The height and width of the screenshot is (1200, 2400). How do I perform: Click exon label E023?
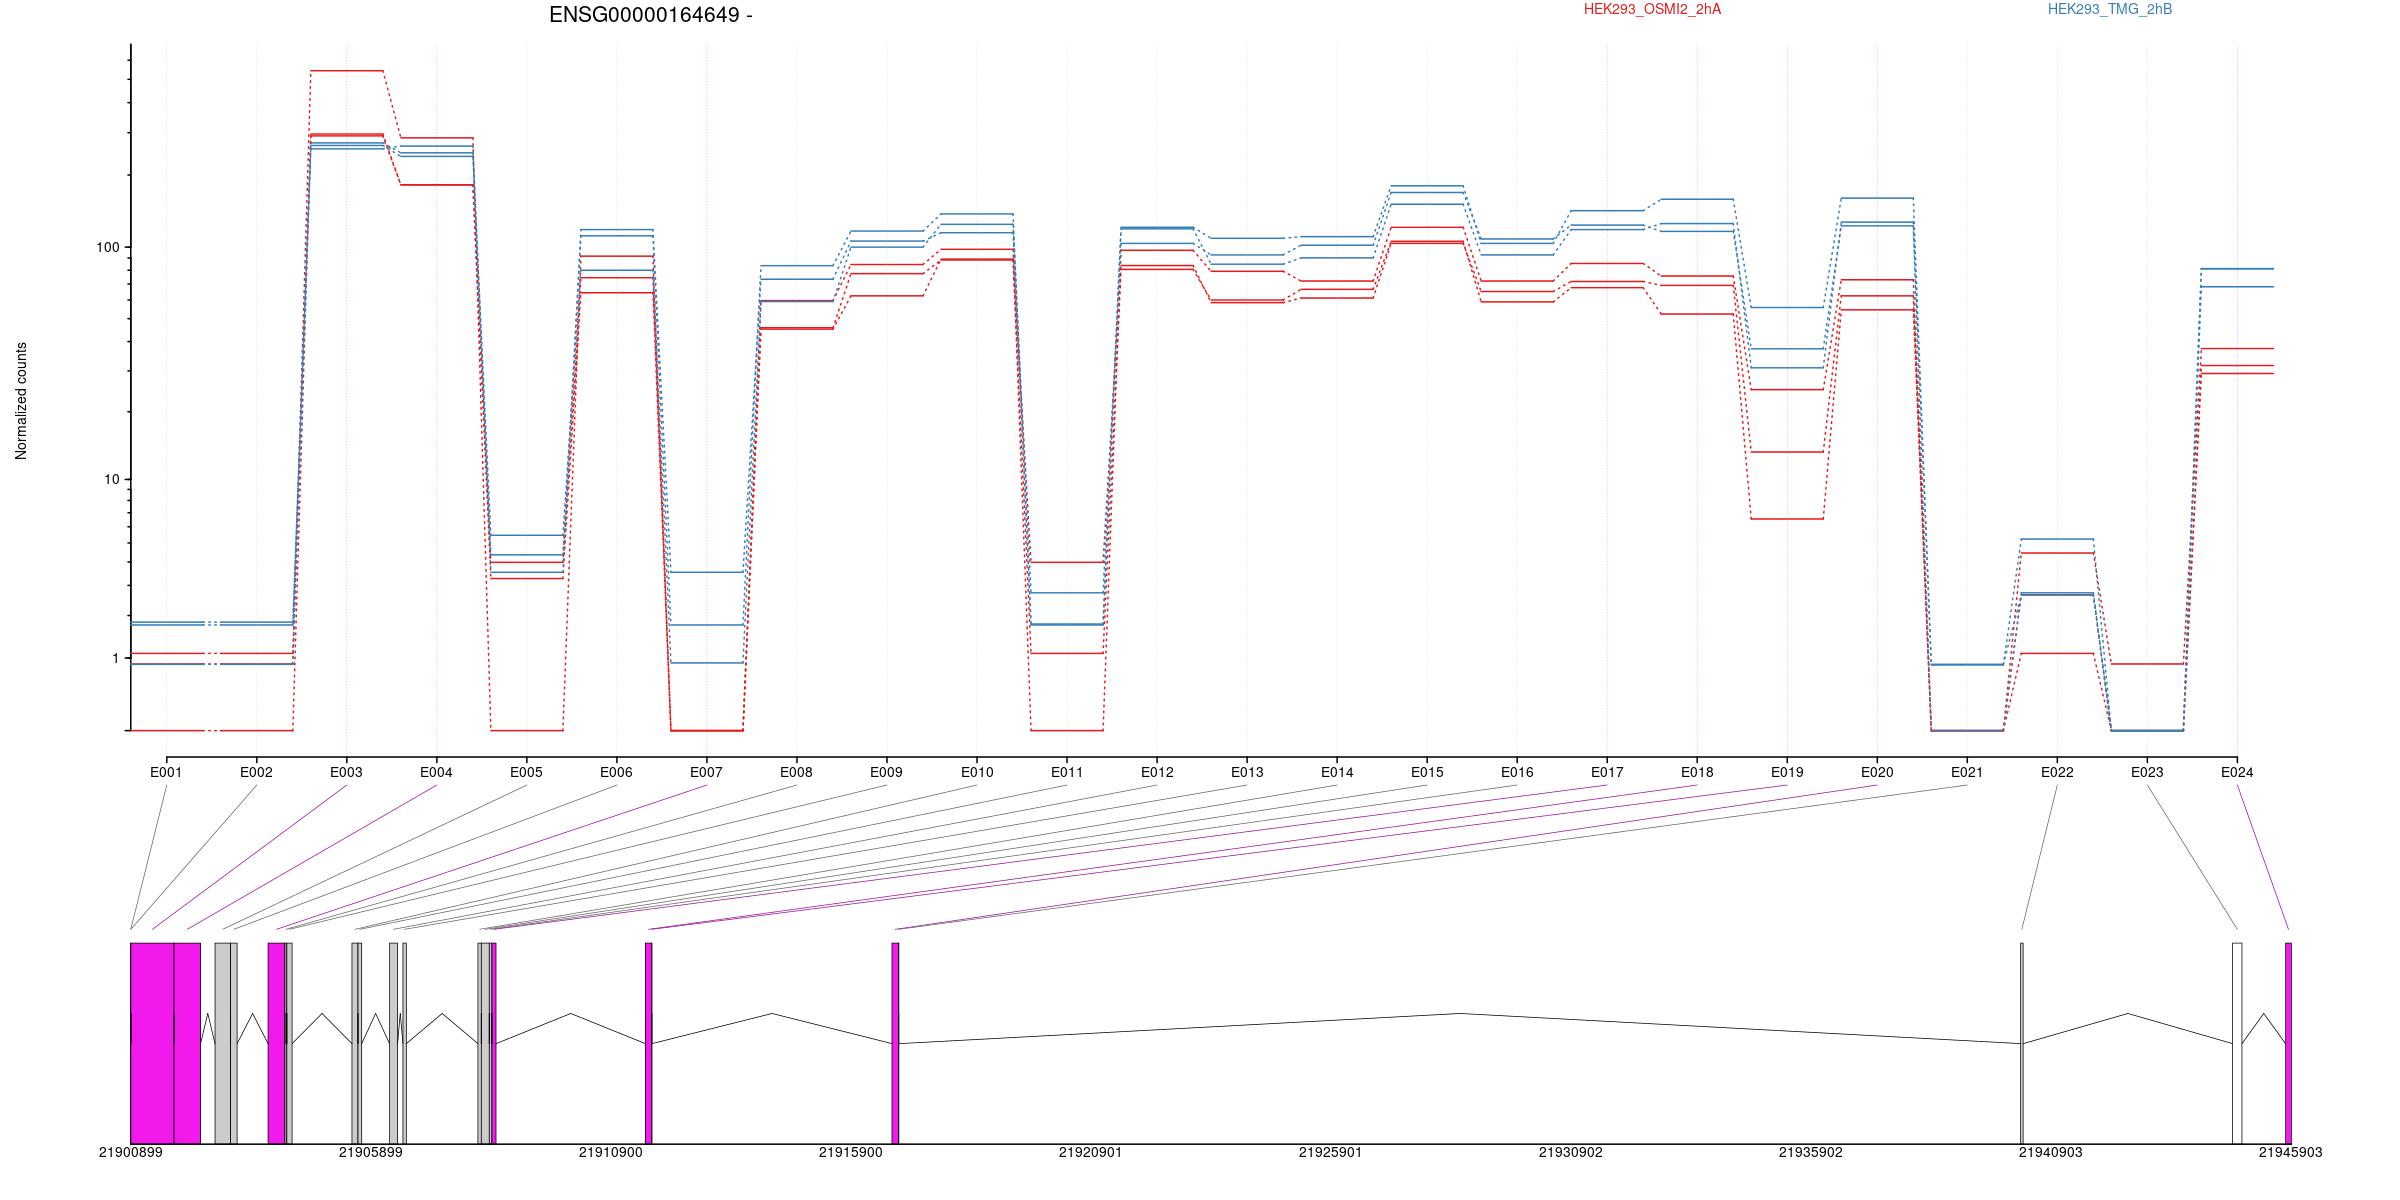click(x=2147, y=772)
